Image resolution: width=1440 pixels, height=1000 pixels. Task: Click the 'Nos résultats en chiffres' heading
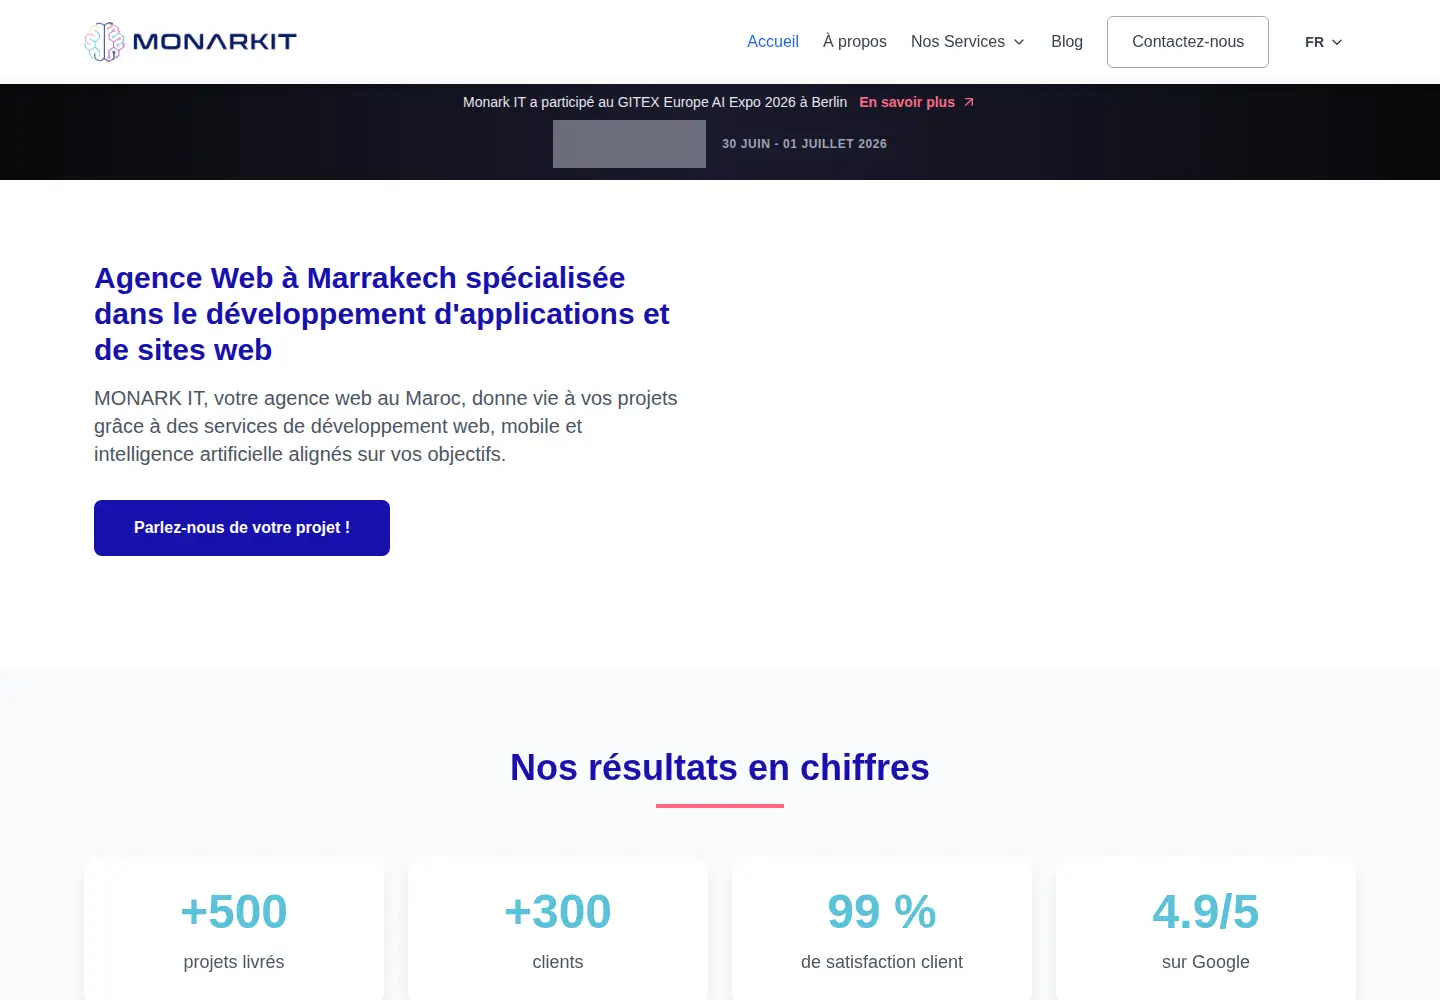click(x=720, y=768)
